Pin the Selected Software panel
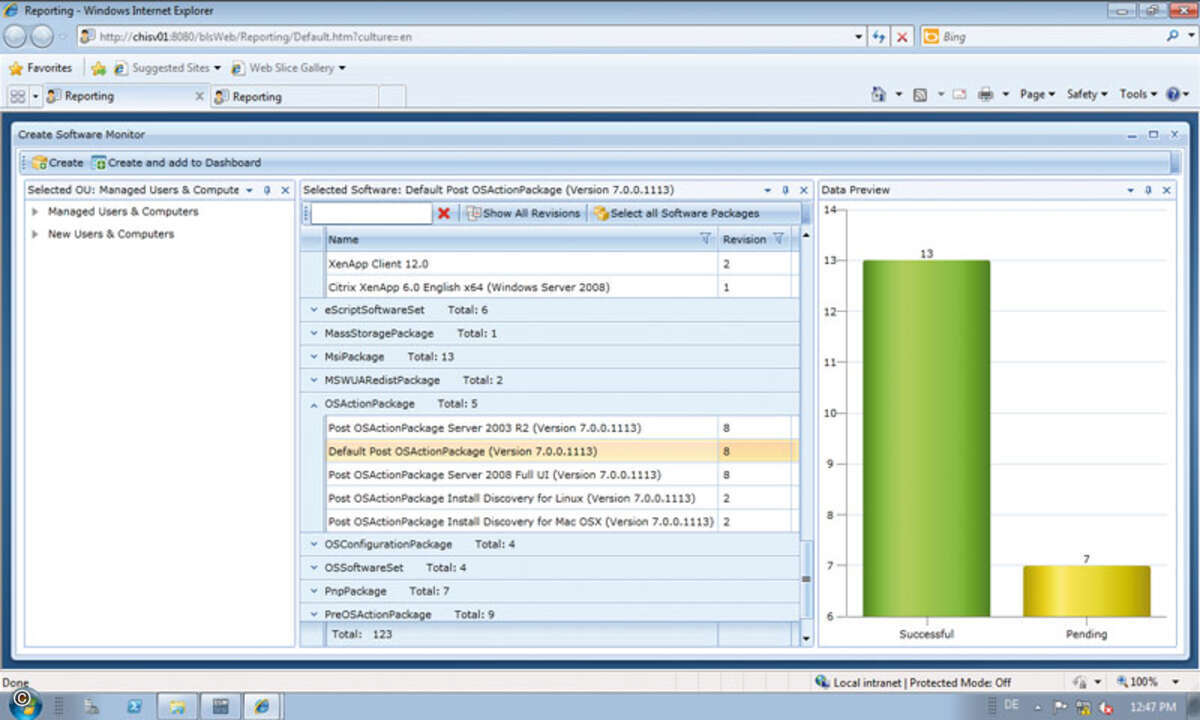Viewport: 1200px width, 720px height. pos(785,190)
